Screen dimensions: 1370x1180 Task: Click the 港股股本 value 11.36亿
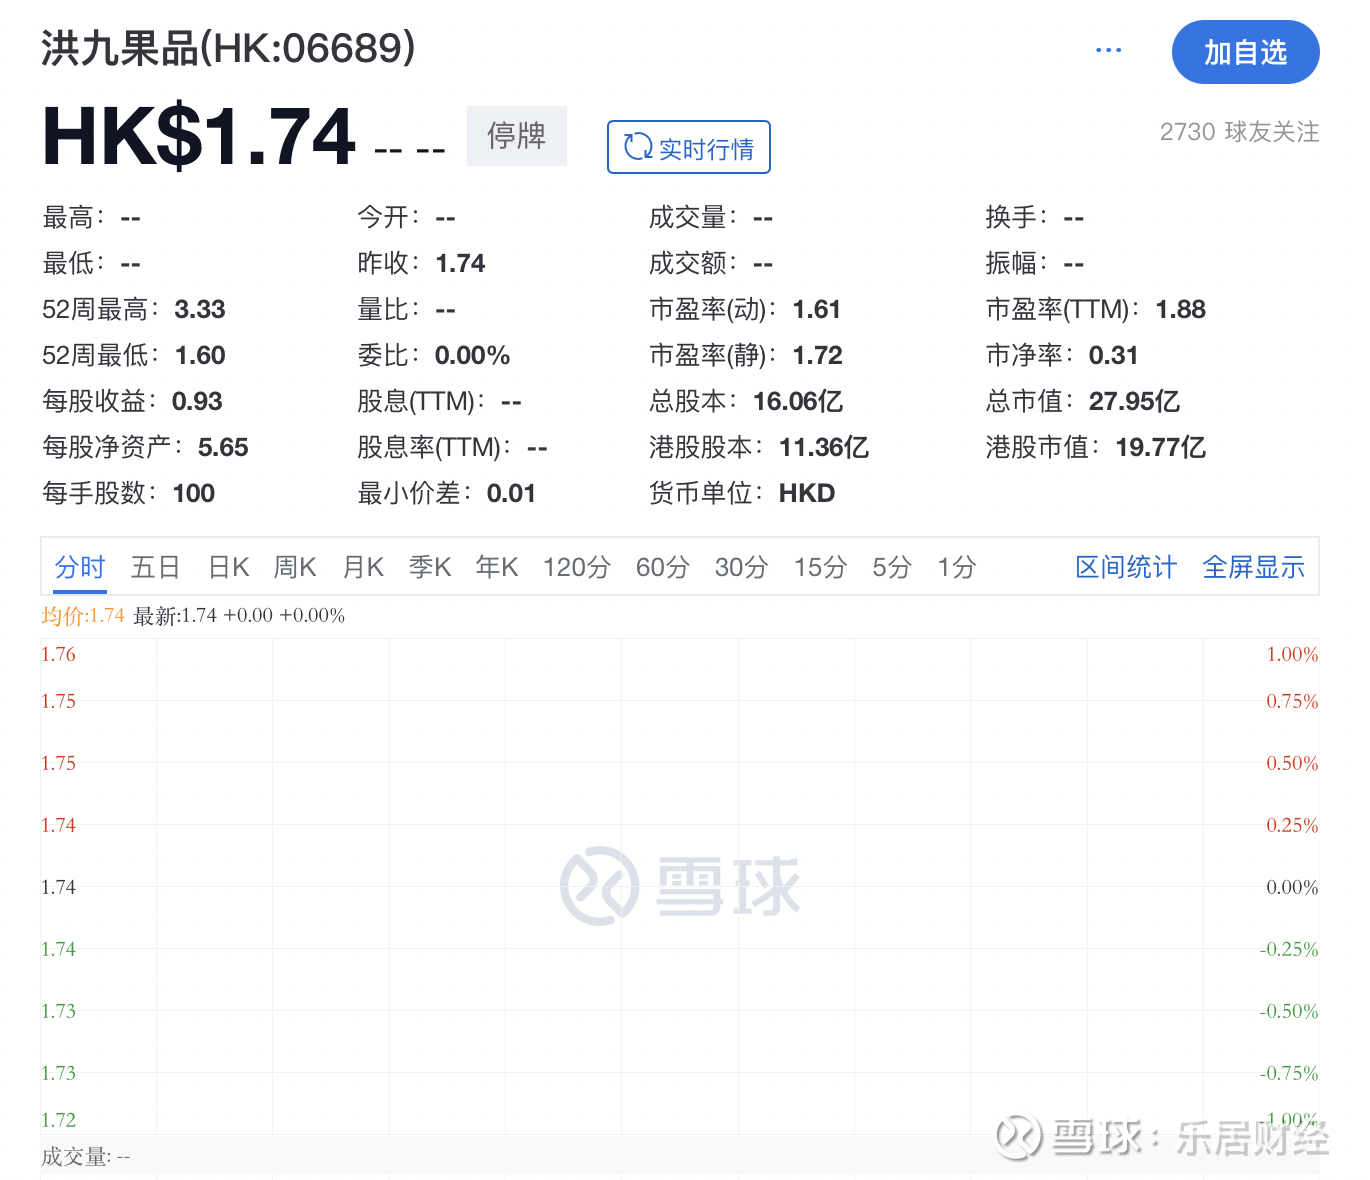824,448
